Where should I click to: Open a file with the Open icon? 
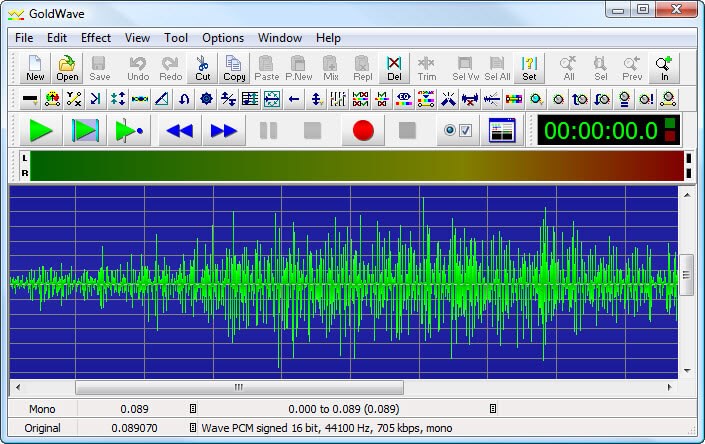67,67
